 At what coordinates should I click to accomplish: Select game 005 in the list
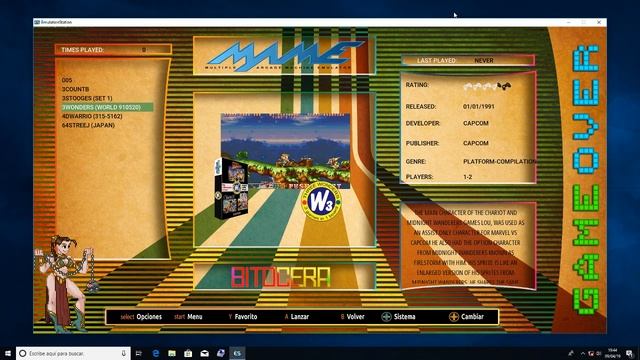tap(67, 80)
